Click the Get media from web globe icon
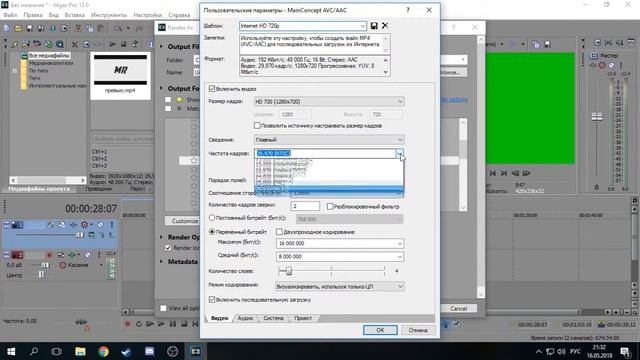 (48, 44)
